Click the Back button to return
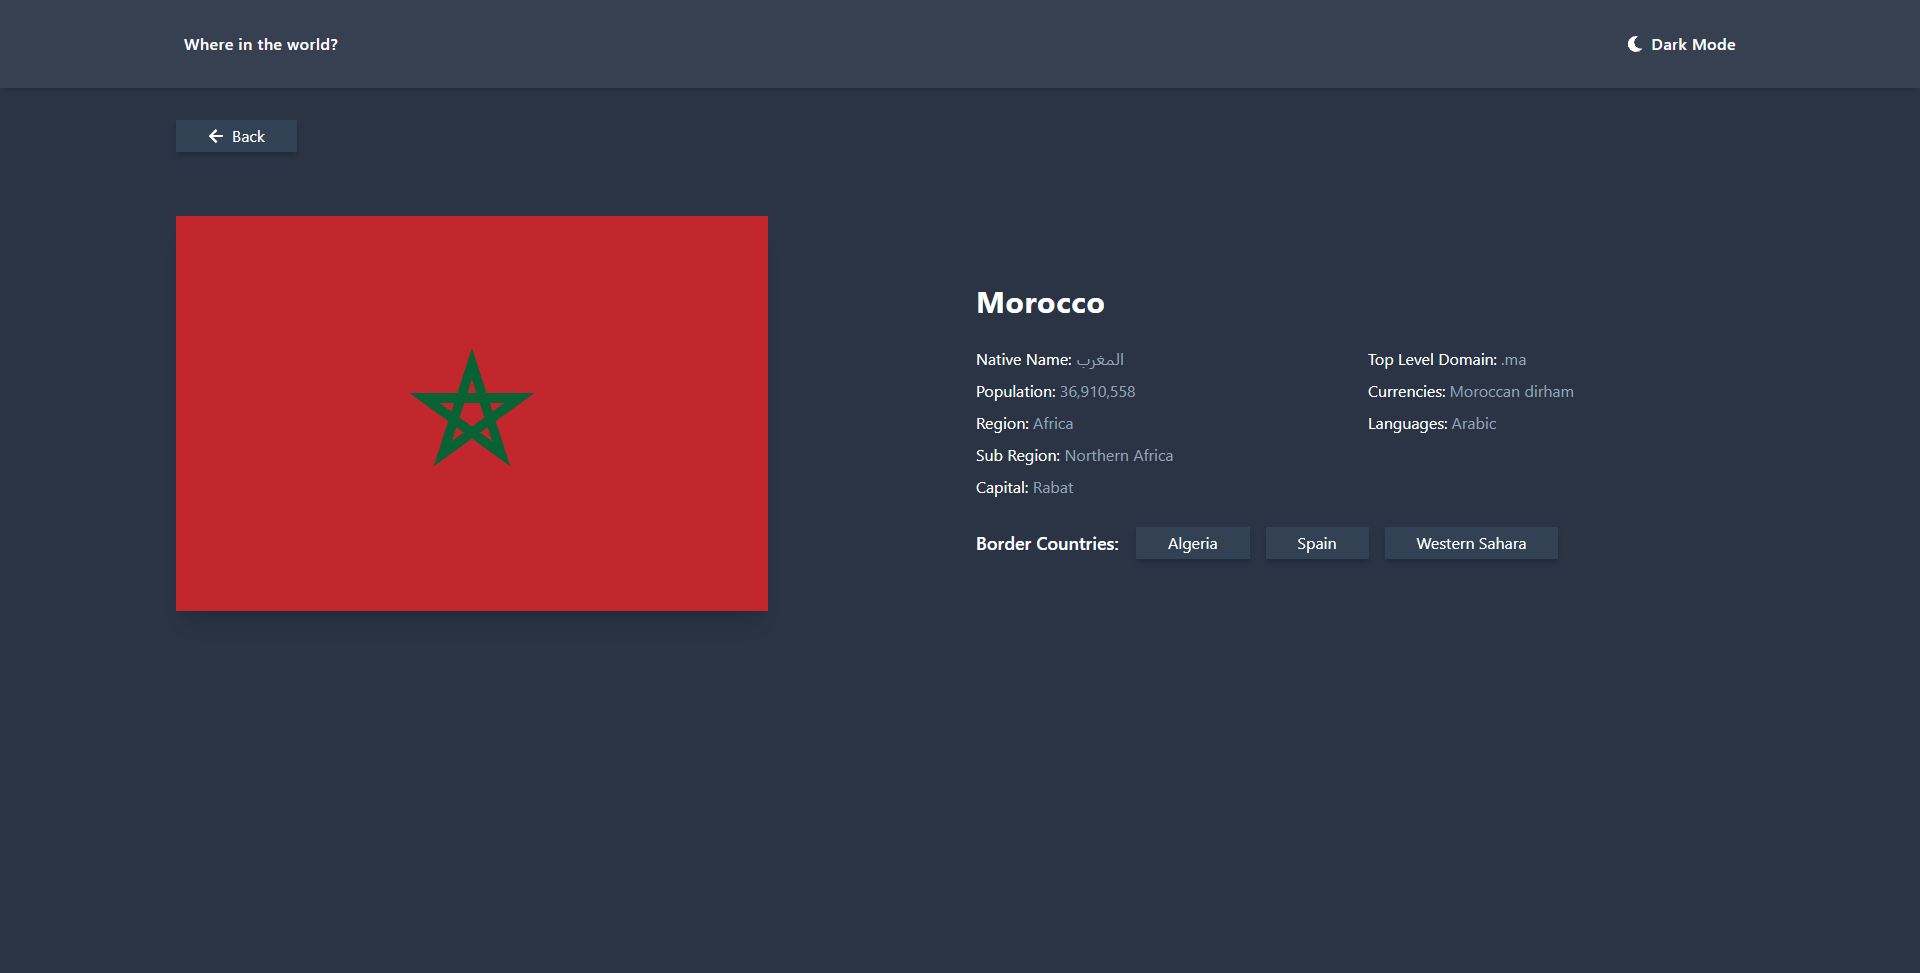1920x973 pixels. coord(236,136)
